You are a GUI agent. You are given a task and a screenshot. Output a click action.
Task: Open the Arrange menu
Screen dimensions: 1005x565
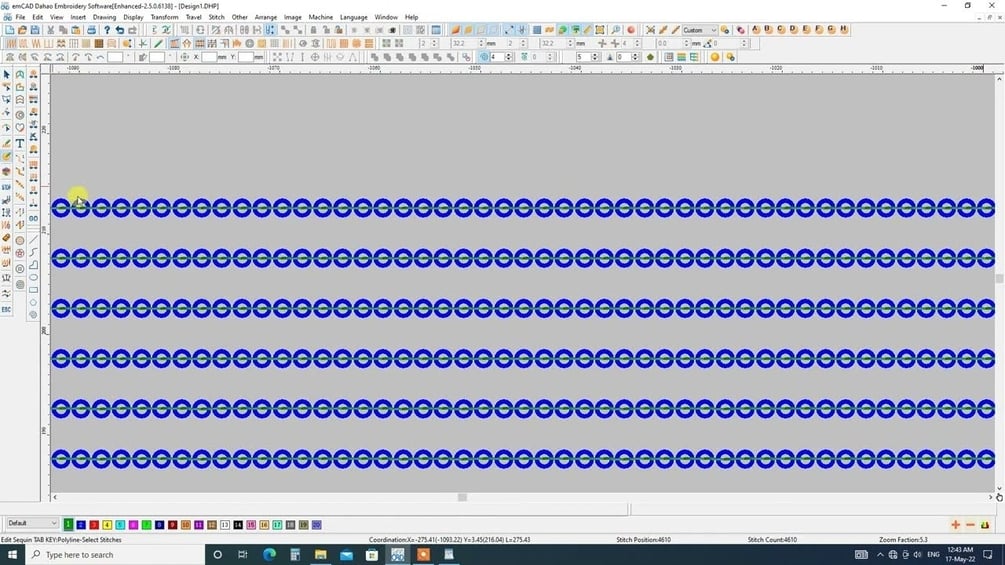(x=265, y=17)
